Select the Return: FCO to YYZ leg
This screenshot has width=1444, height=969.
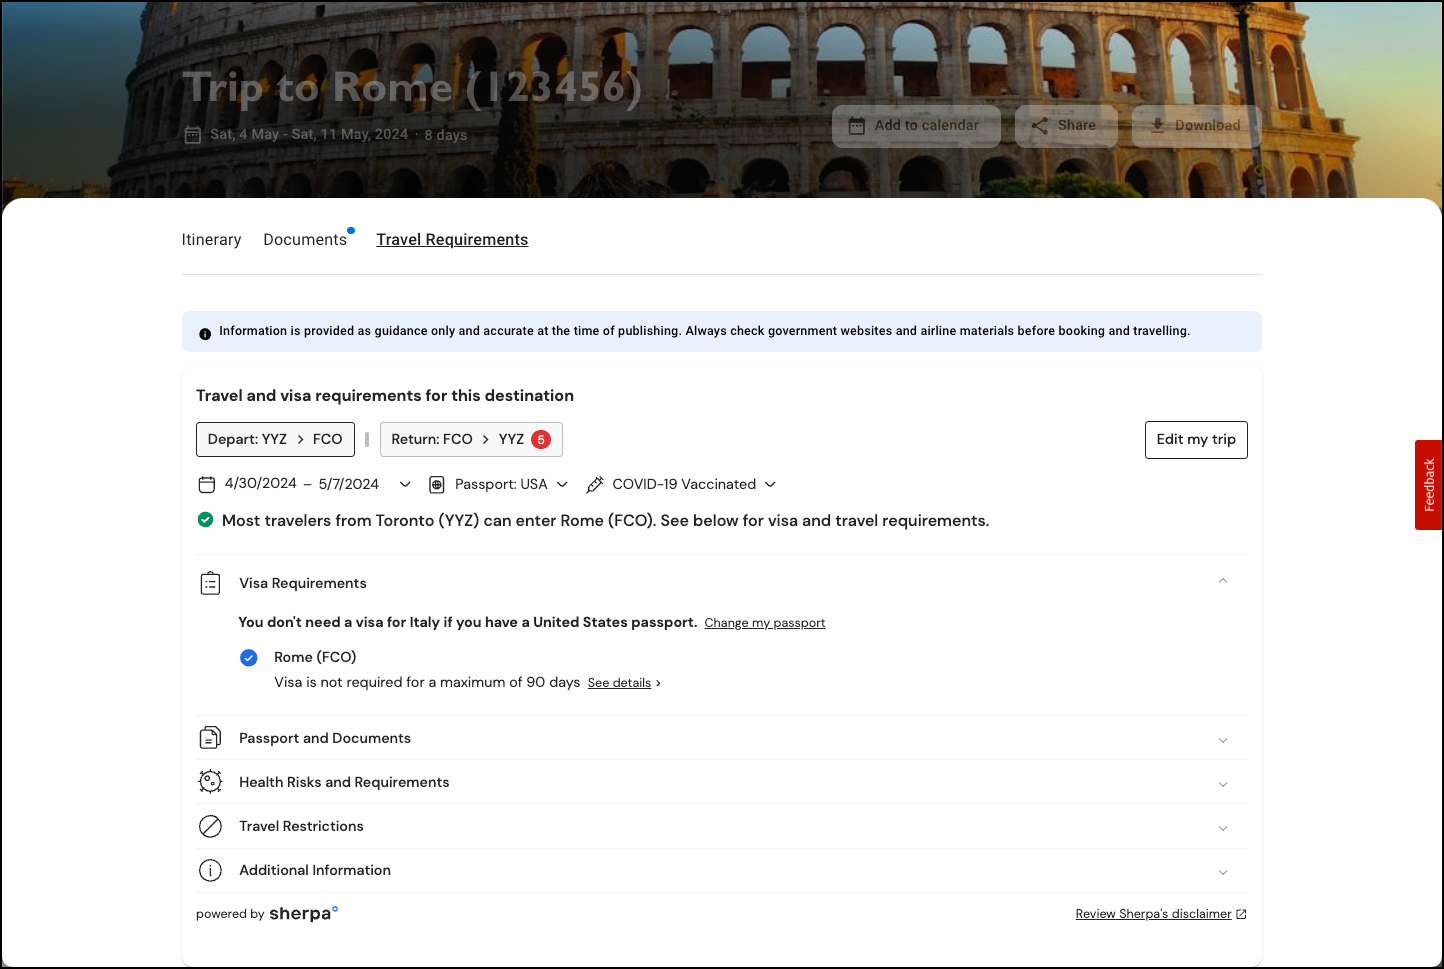coord(471,439)
